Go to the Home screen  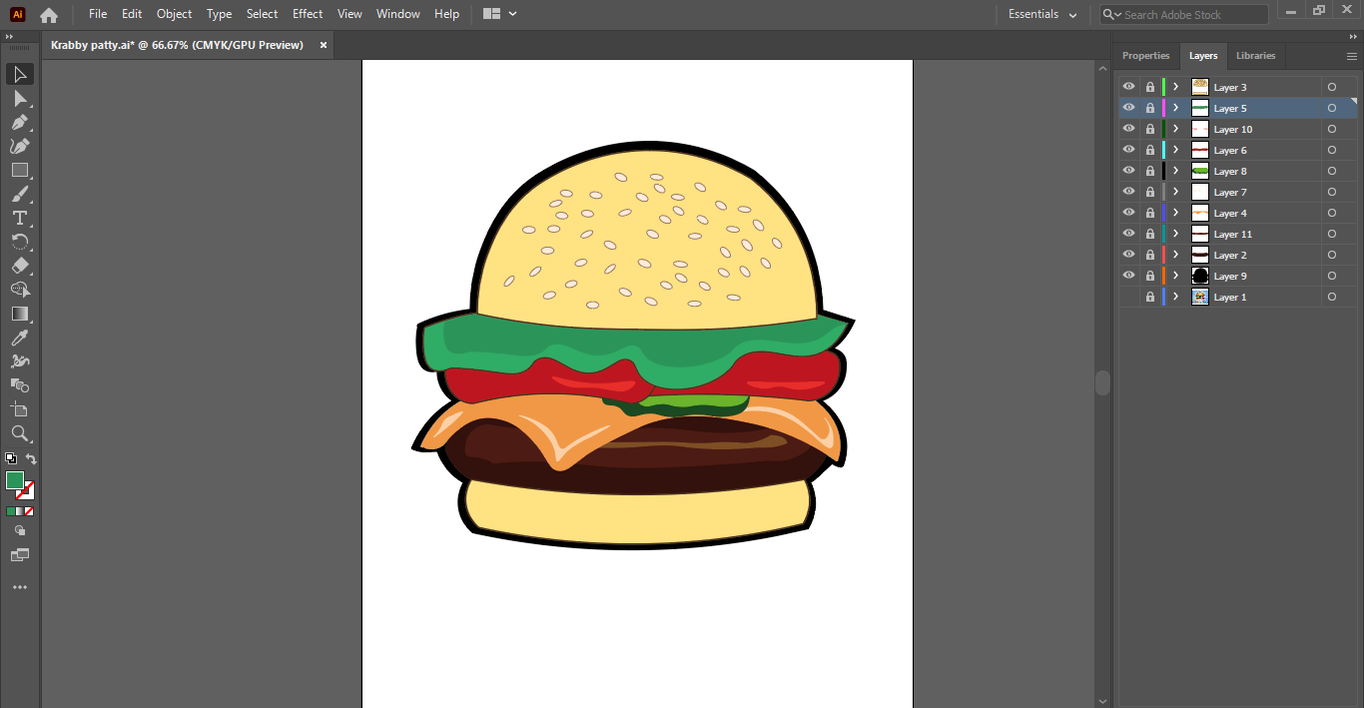(x=48, y=15)
